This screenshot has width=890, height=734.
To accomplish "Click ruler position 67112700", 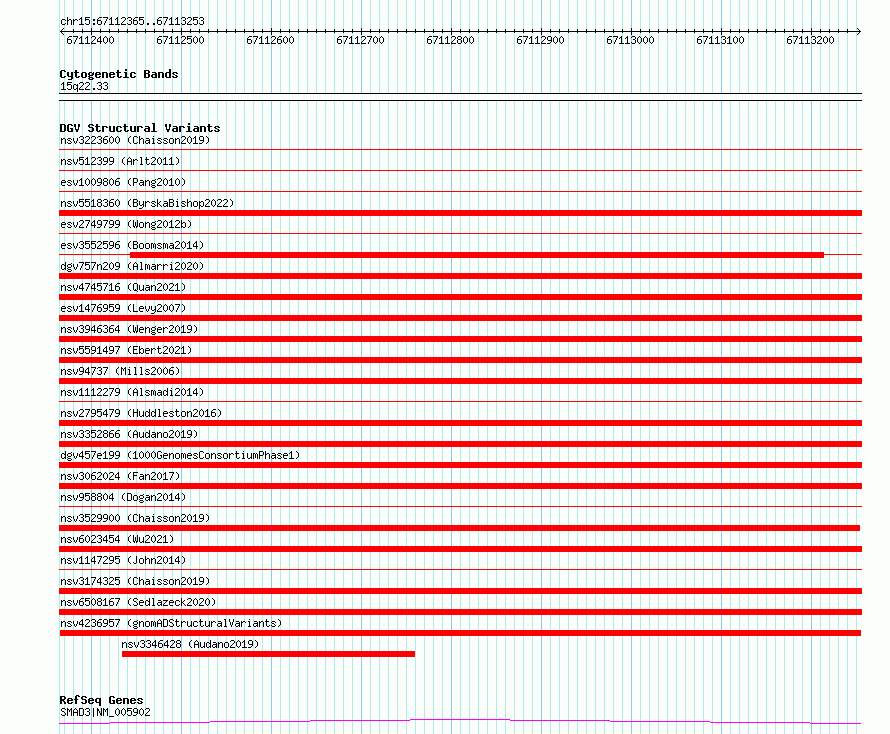I will click(360, 40).
